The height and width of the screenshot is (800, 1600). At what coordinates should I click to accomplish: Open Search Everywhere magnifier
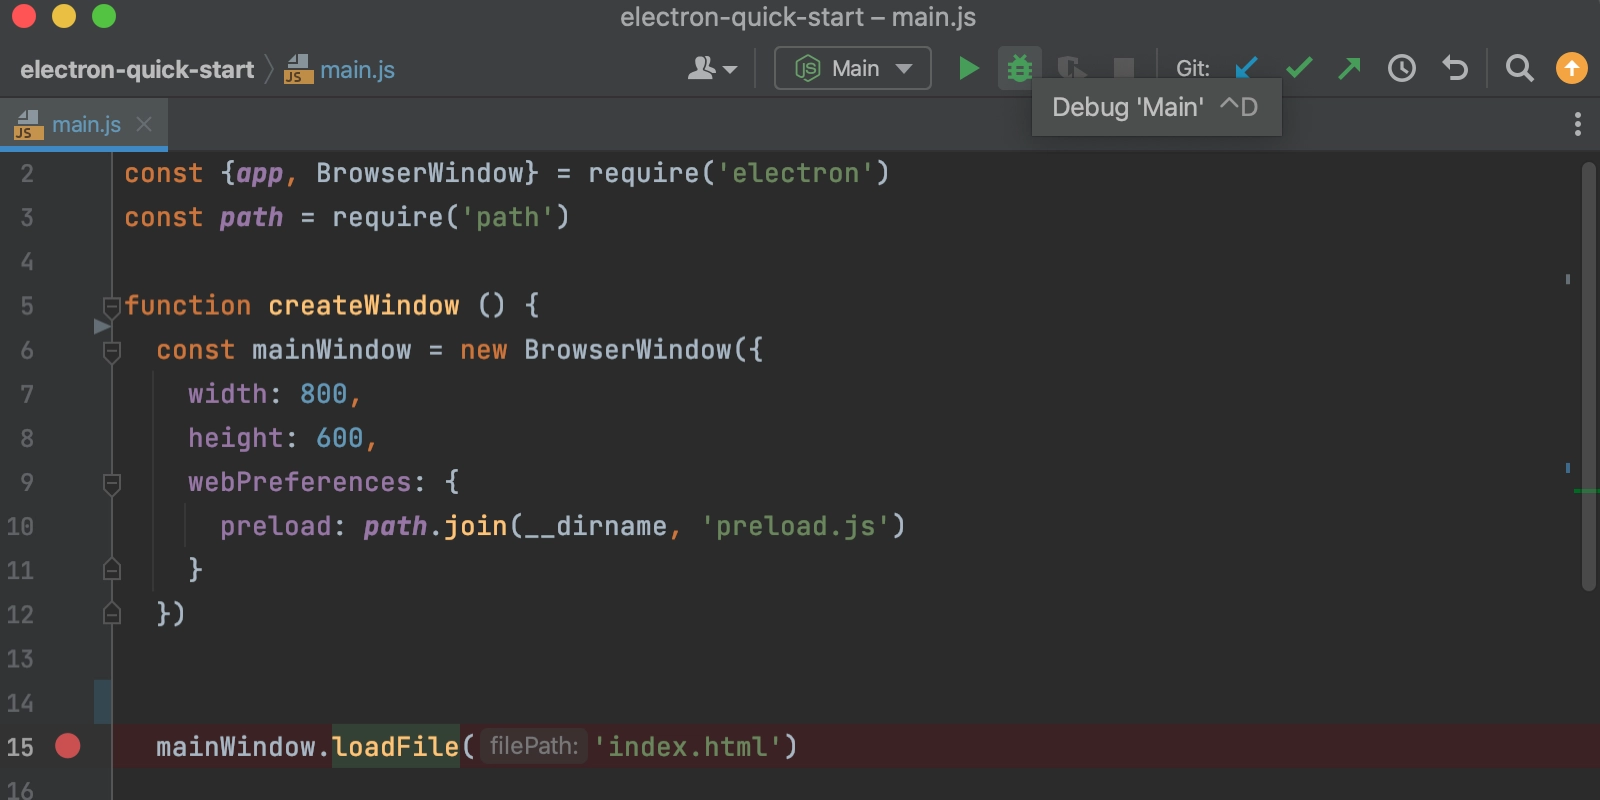coord(1519,68)
